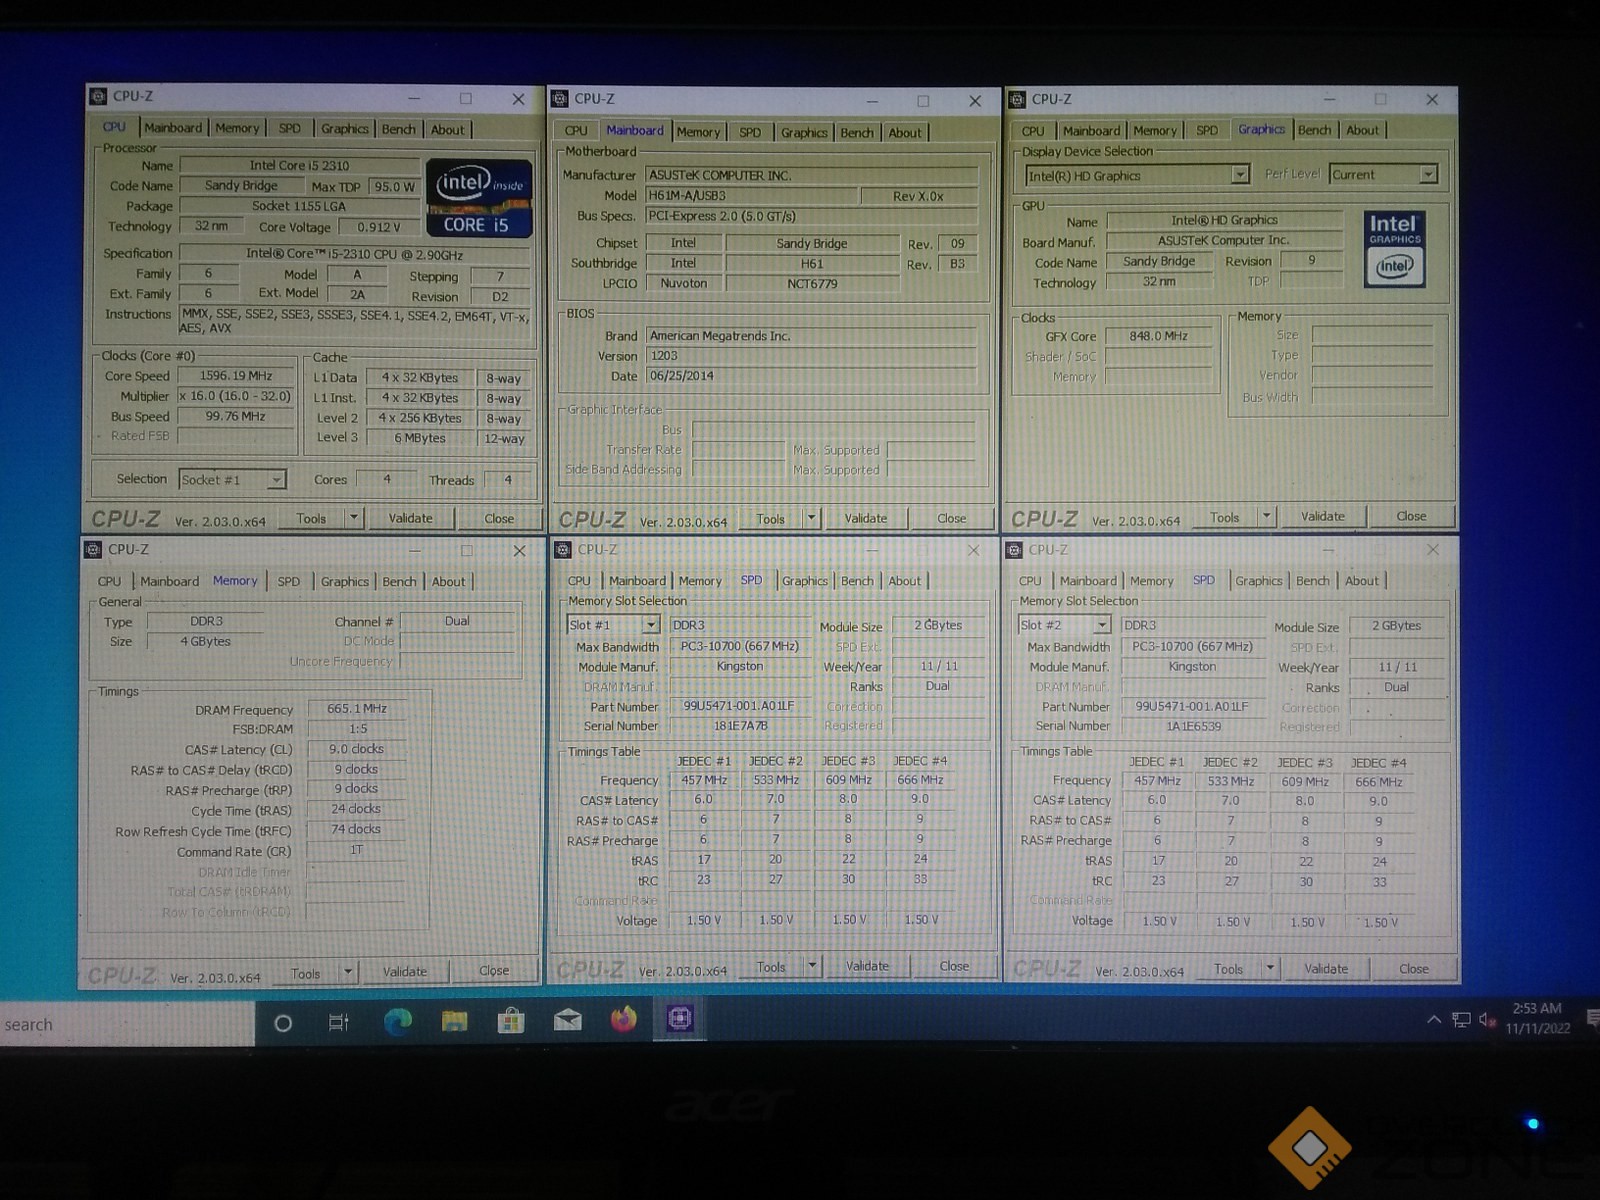Image resolution: width=1600 pixels, height=1200 pixels.
Task: Click the CPU-Z title icon in the Slot #2 window
Action: pyautogui.click(x=1015, y=549)
